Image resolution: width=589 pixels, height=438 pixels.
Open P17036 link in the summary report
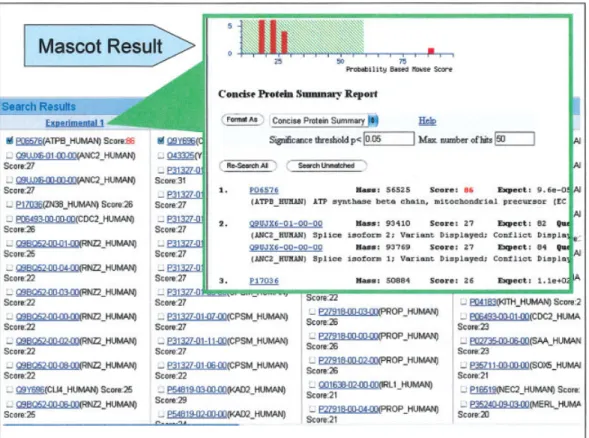coord(264,281)
